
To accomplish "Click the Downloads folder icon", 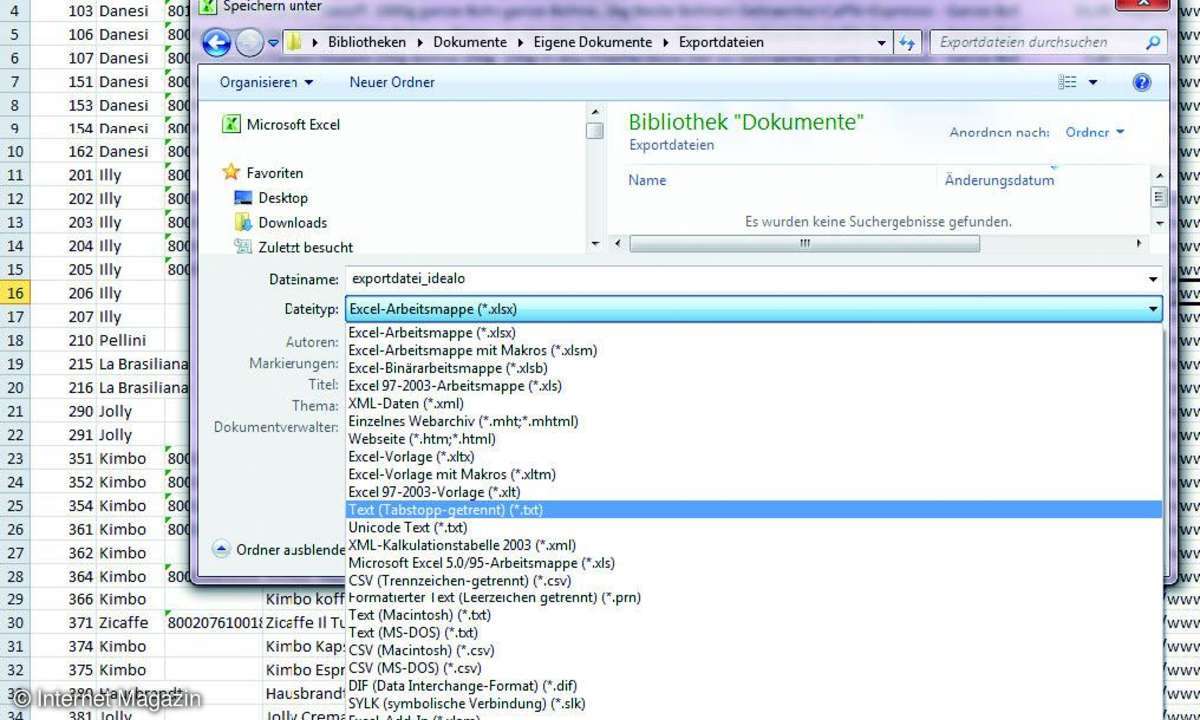I will pyautogui.click(x=243, y=222).
